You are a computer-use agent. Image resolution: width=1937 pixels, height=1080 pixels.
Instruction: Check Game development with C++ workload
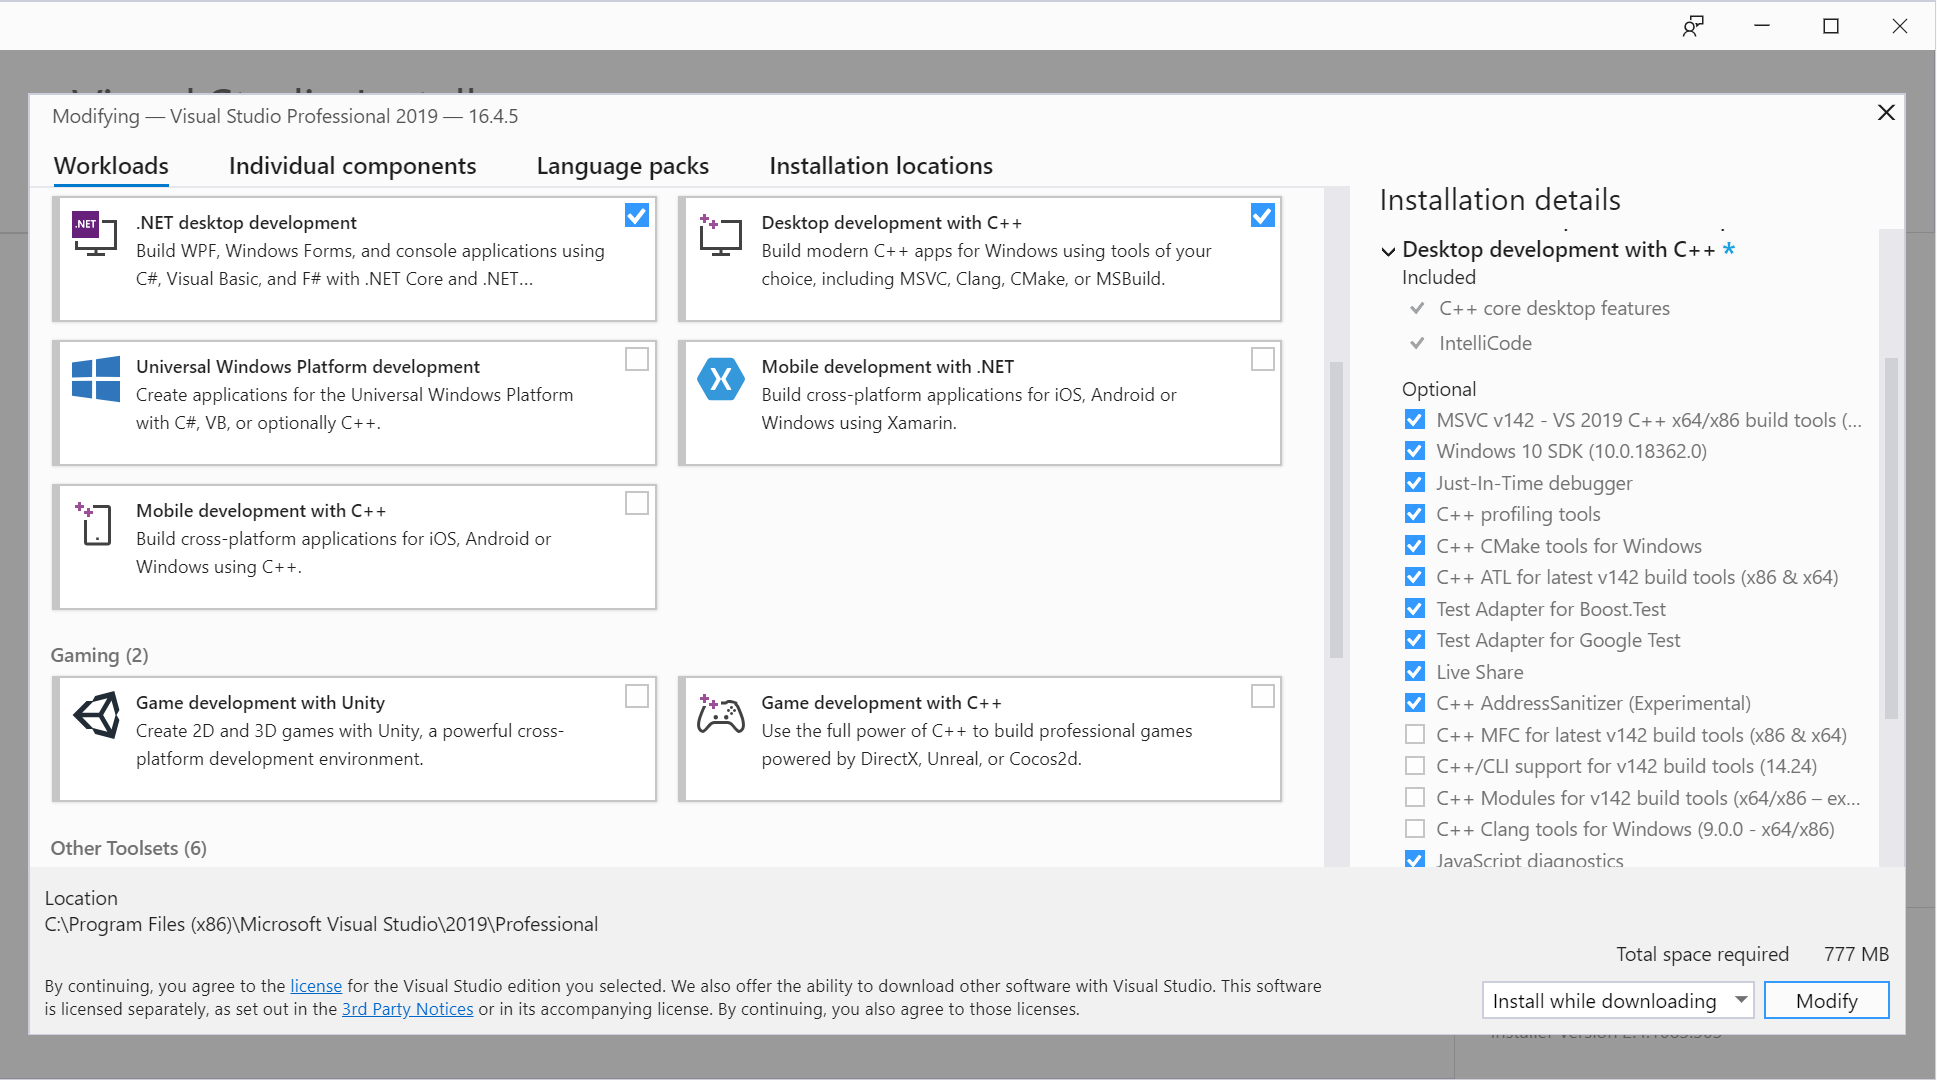(x=1263, y=696)
